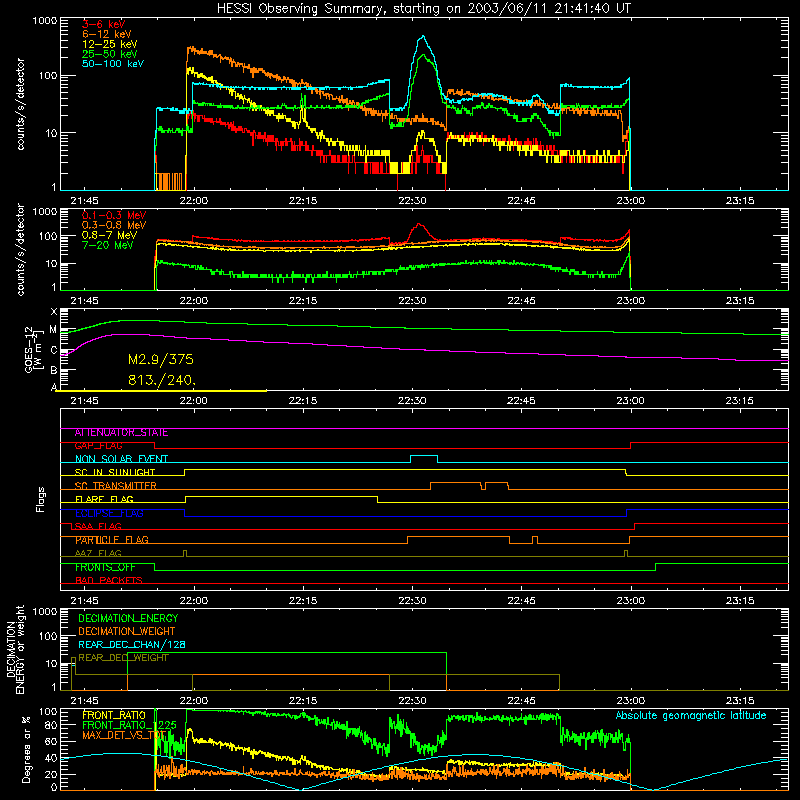Select the 25-50 keV legend label

(x=110, y=54)
